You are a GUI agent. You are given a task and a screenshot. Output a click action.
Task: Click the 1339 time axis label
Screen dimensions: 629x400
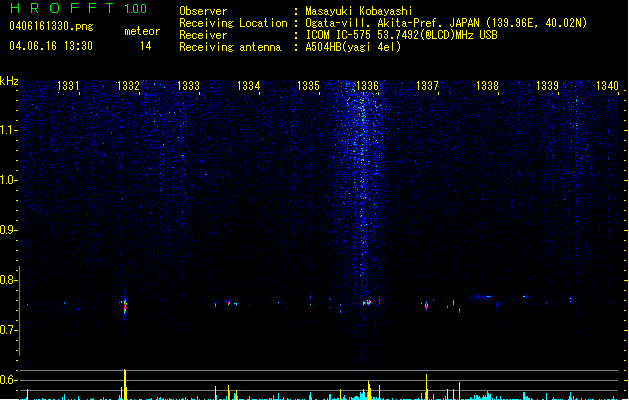[x=547, y=86]
